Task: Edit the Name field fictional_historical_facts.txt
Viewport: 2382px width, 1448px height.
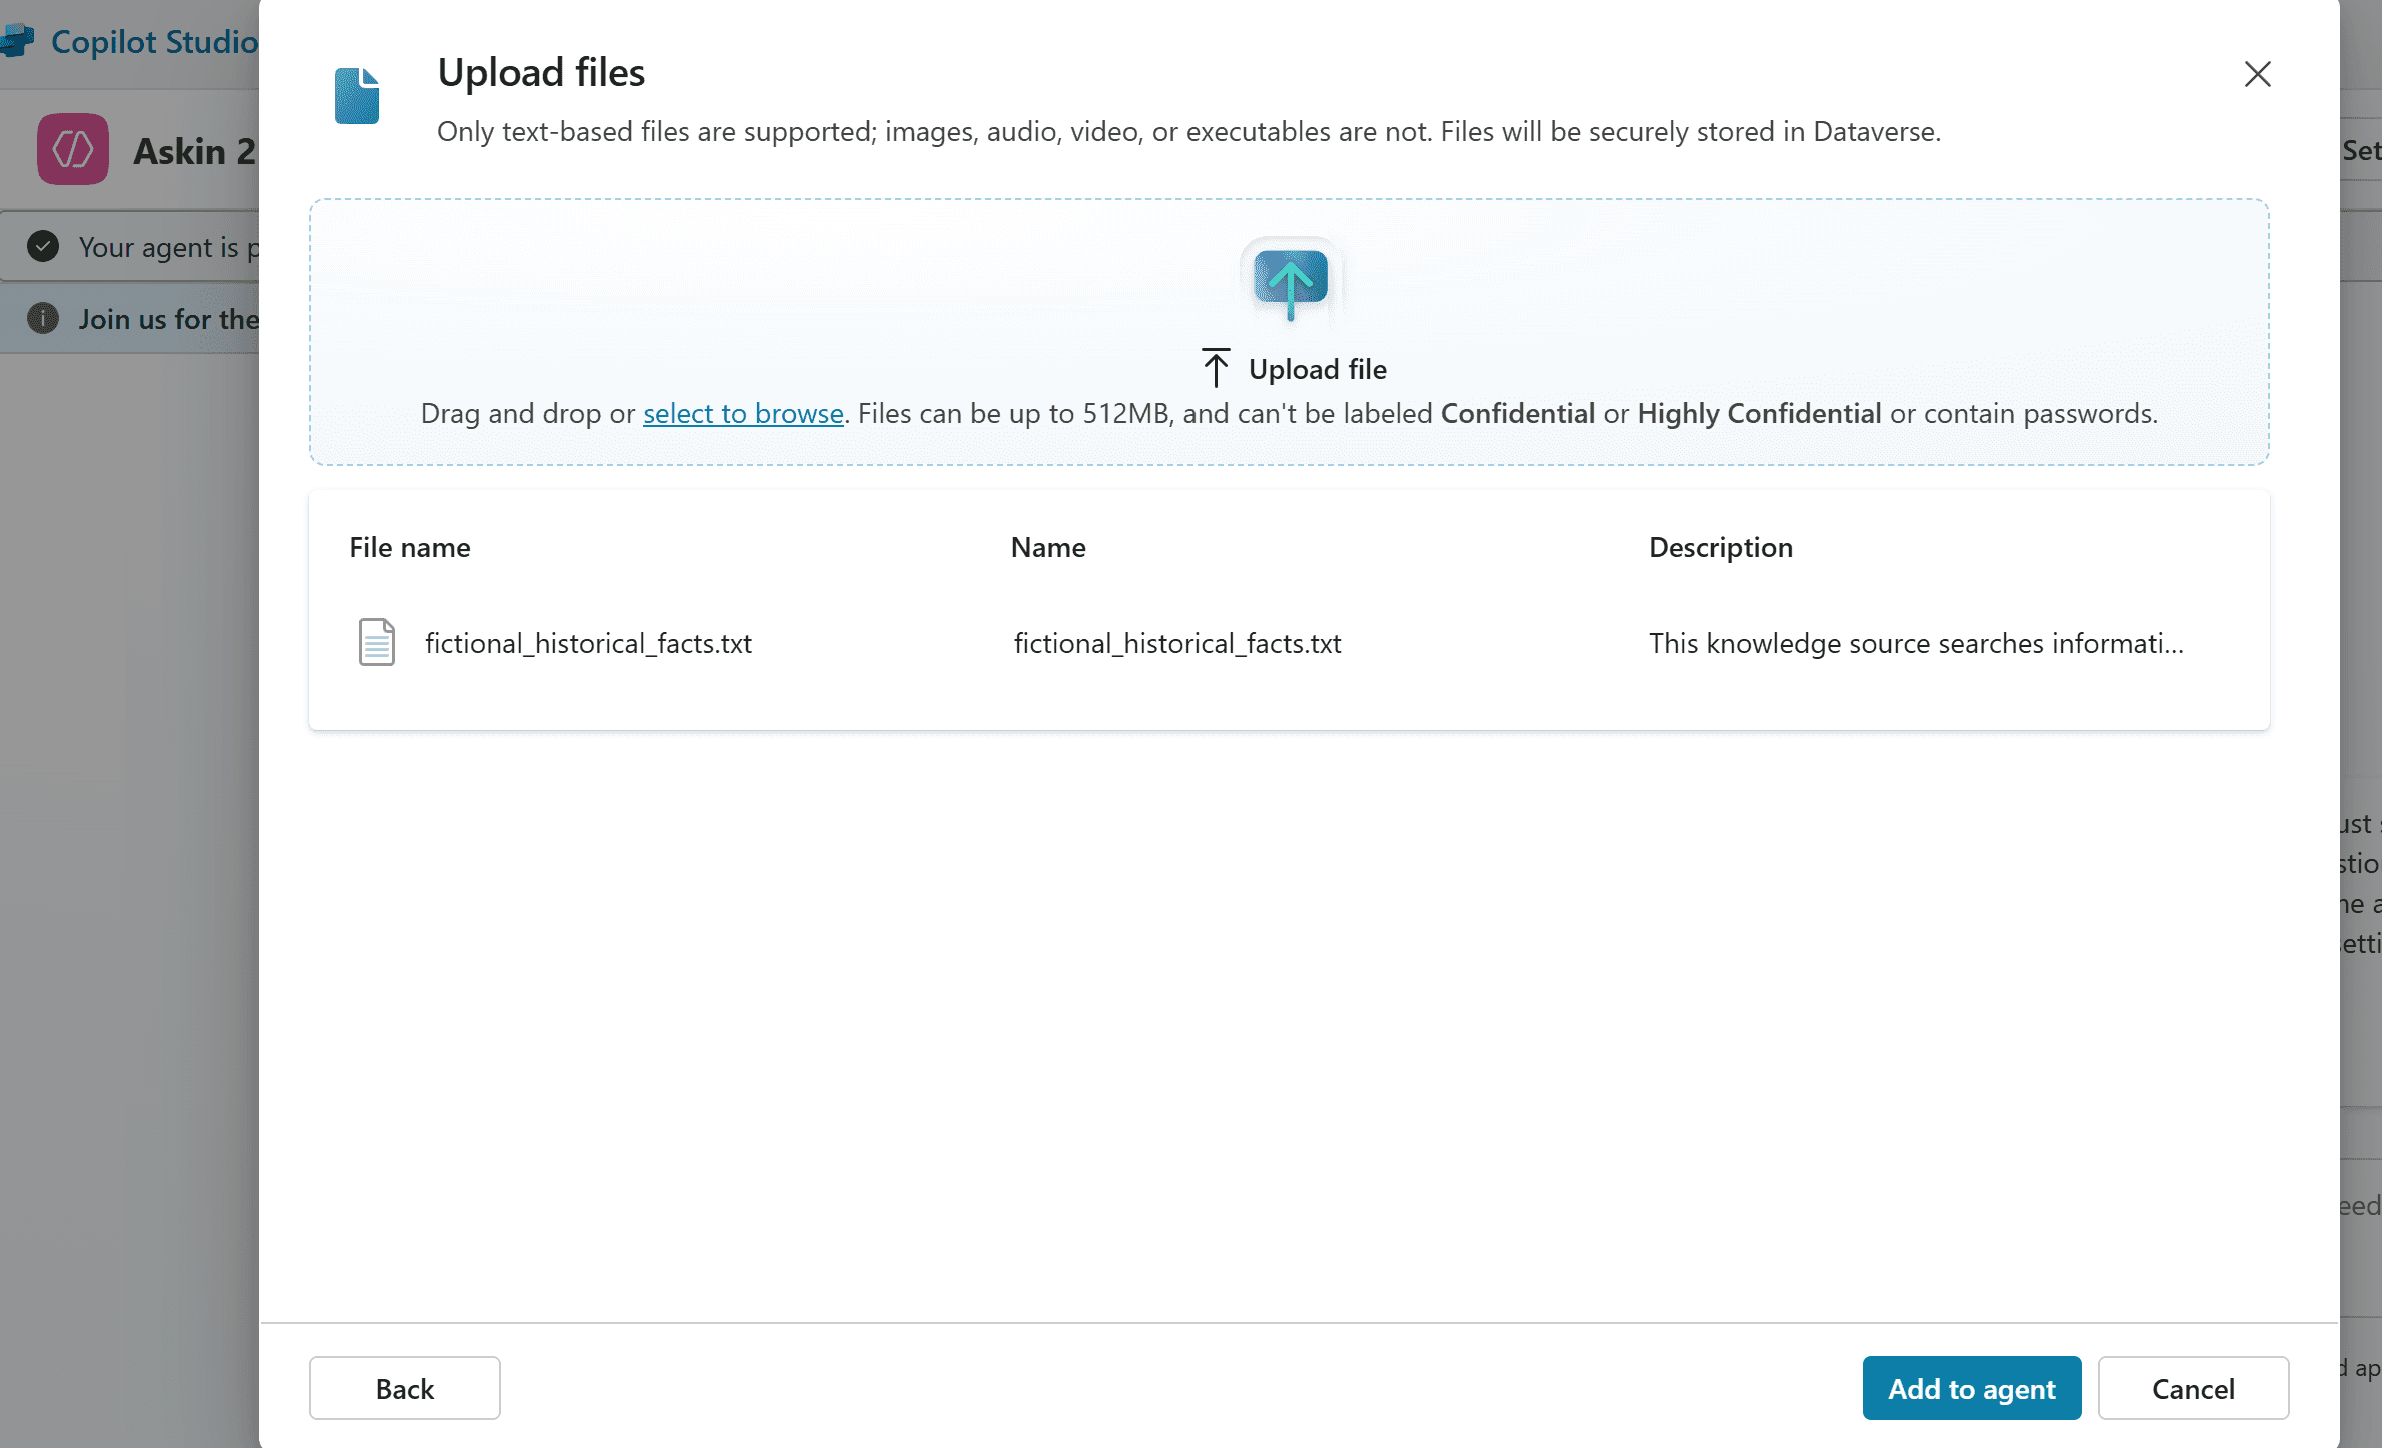Action: 1177,643
